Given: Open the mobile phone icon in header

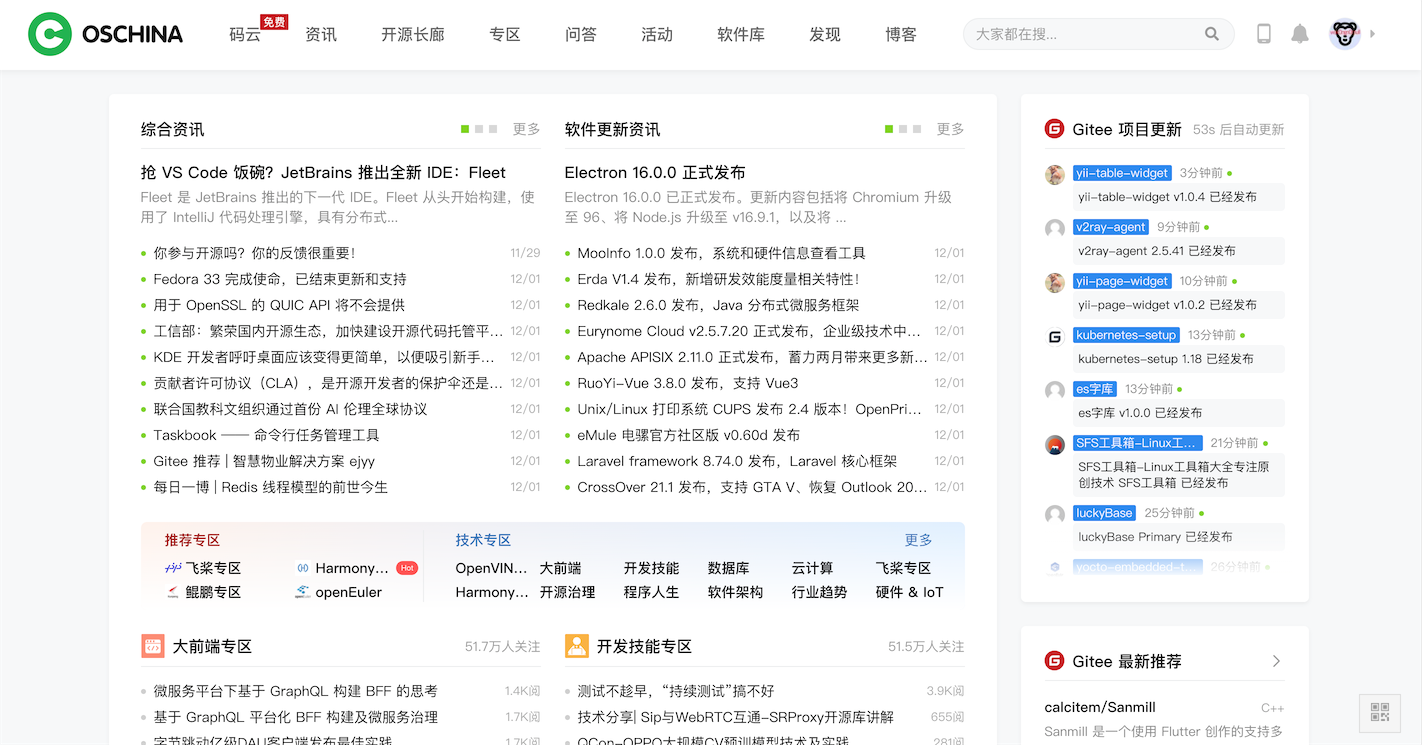Looking at the screenshot, I should 1264,34.
